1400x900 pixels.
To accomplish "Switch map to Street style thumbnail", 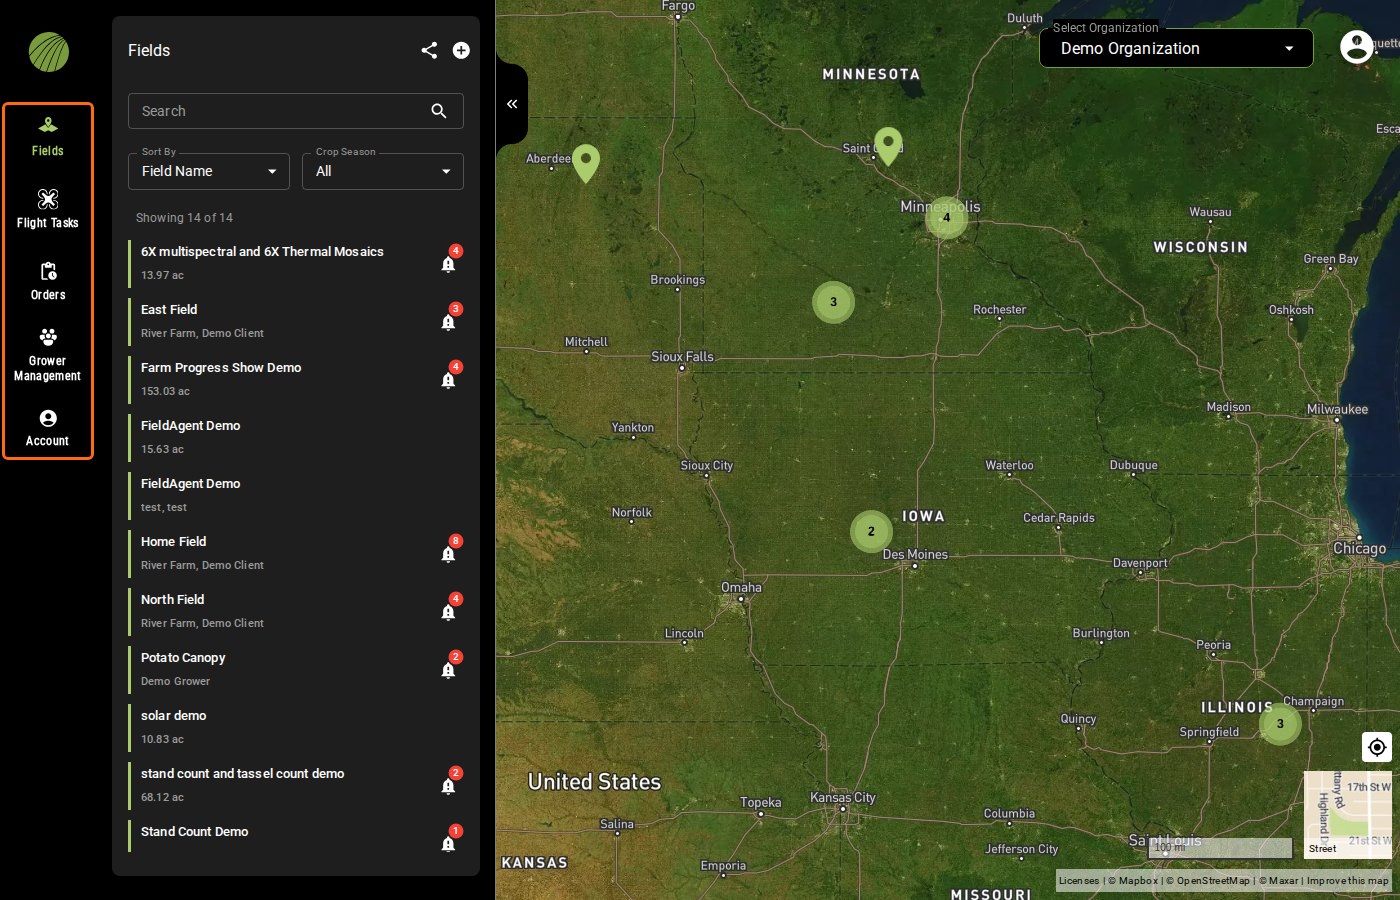I will click(1348, 814).
